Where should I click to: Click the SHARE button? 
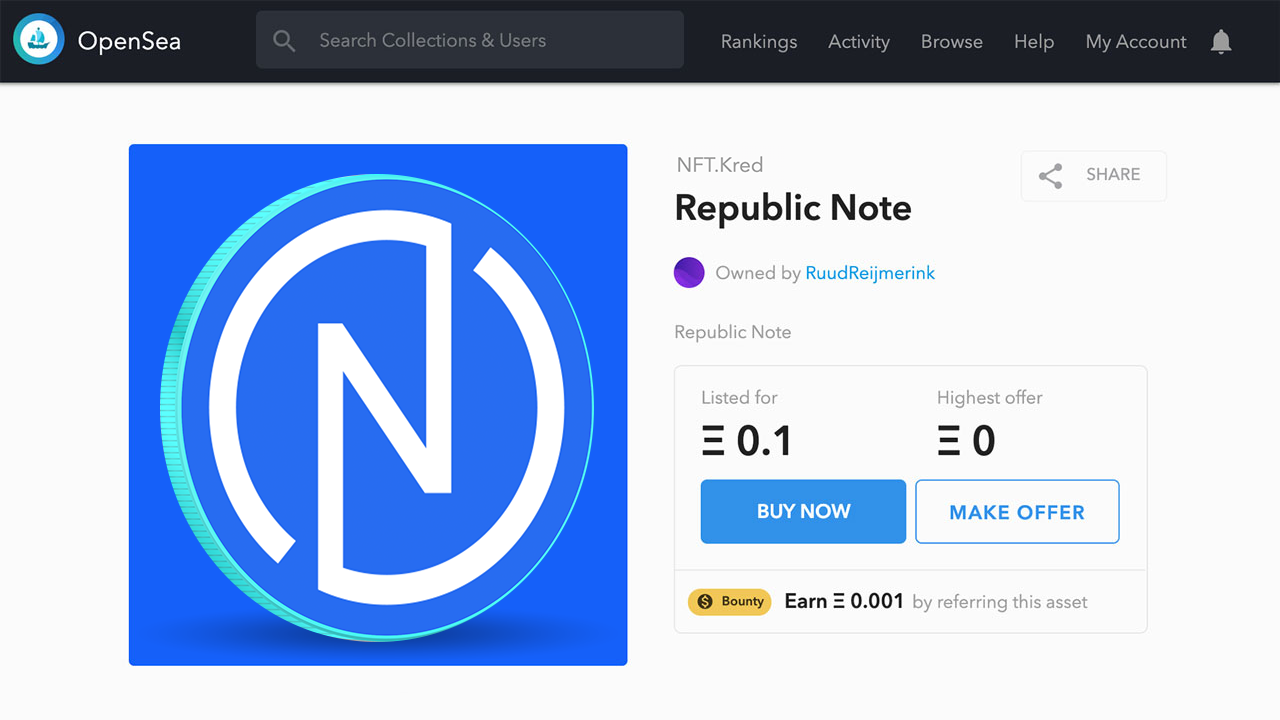pos(1094,176)
